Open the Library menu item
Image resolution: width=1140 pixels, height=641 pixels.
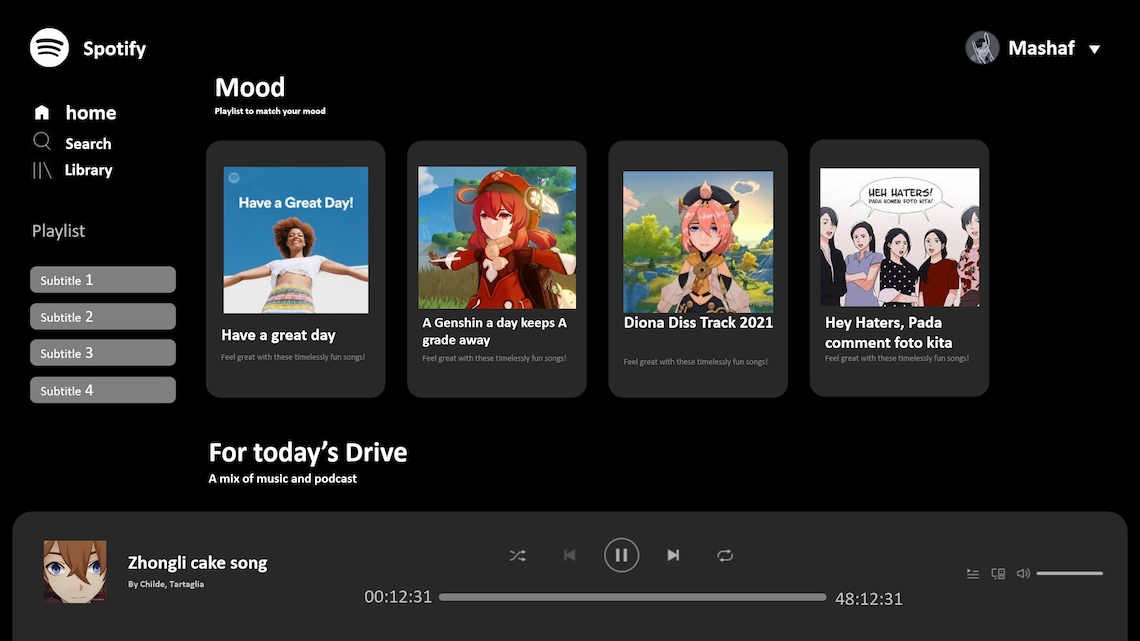(89, 170)
